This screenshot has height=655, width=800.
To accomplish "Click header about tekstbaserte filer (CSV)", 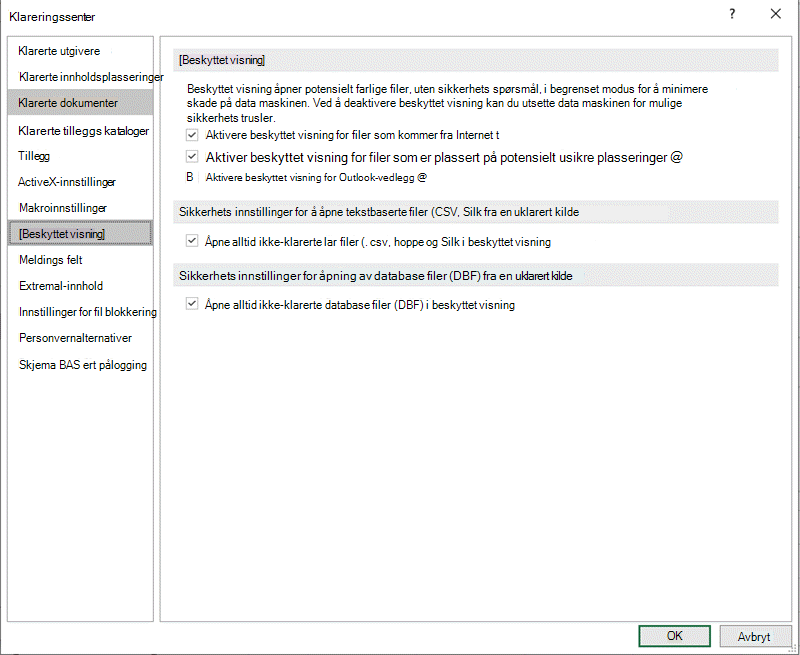I will [476, 212].
